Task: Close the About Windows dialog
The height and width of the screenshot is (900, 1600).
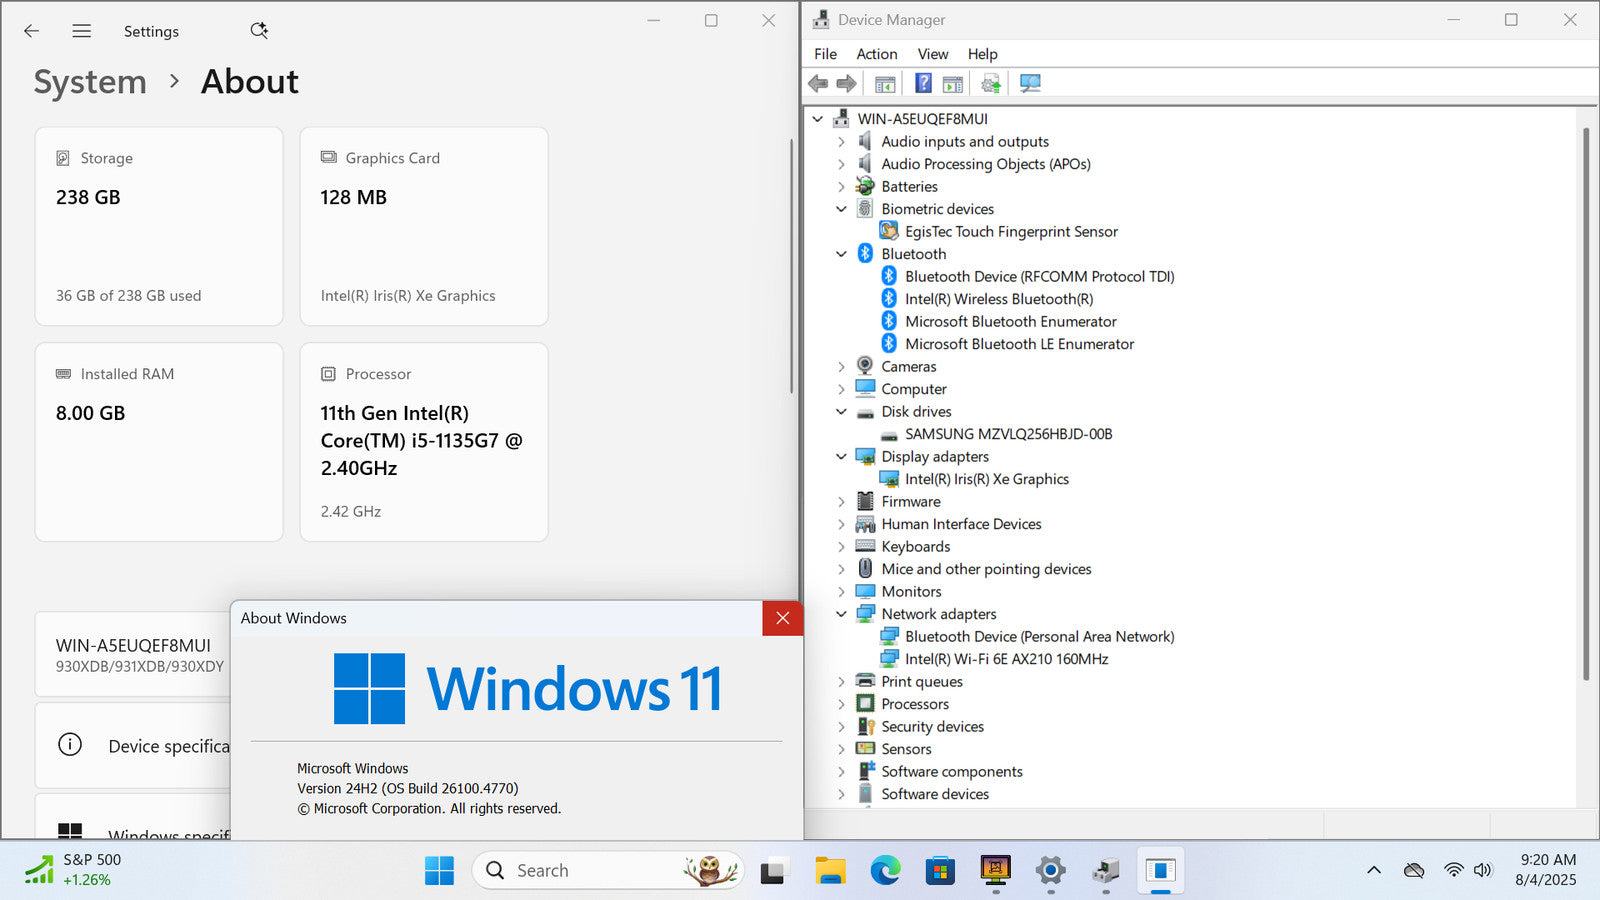Action: [x=782, y=618]
